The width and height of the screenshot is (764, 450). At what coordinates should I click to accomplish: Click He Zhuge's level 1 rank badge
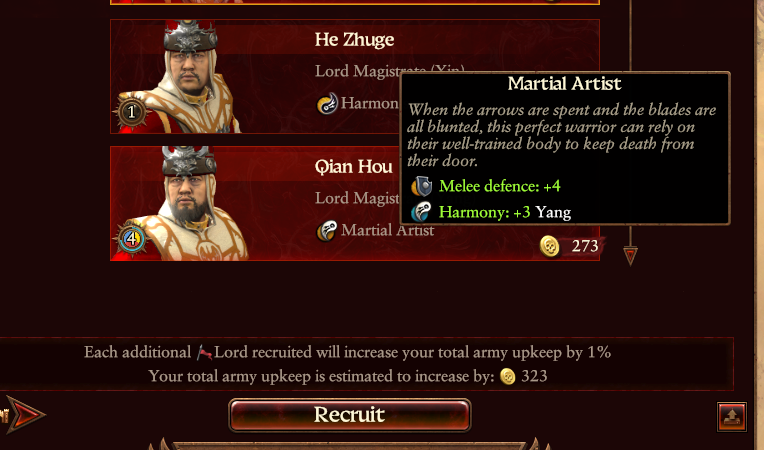coord(131,112)
